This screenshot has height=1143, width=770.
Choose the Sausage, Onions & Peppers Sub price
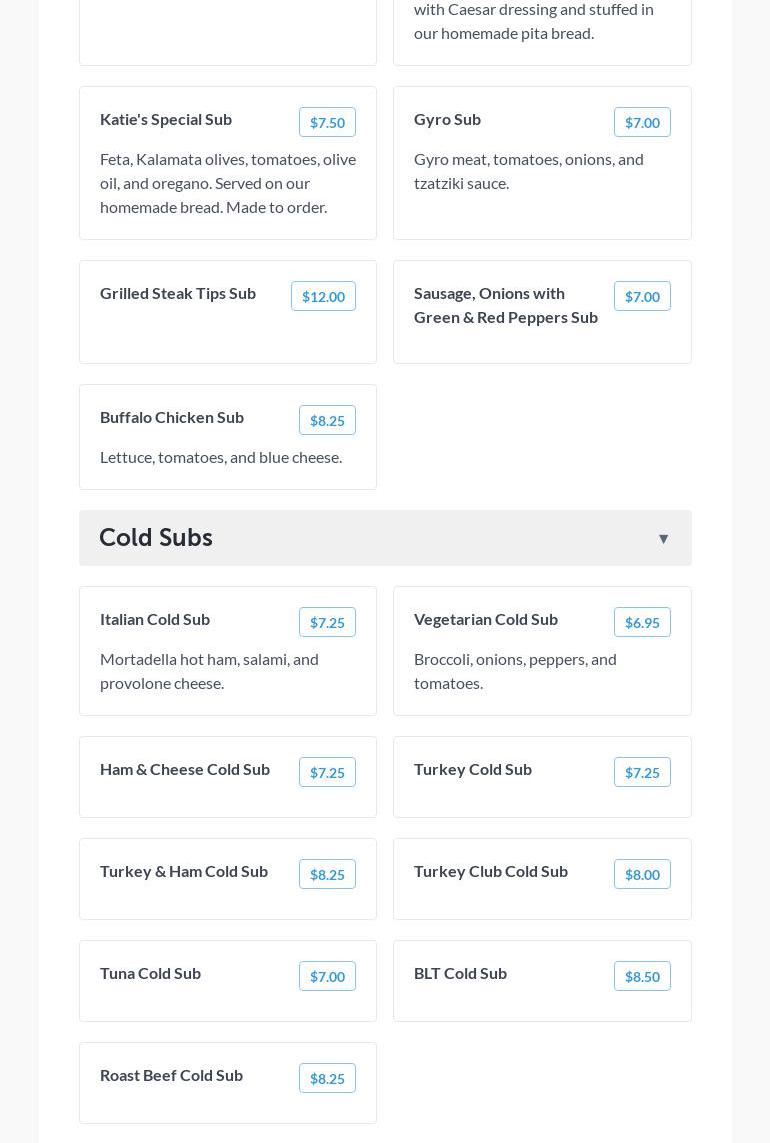point(642,296)
